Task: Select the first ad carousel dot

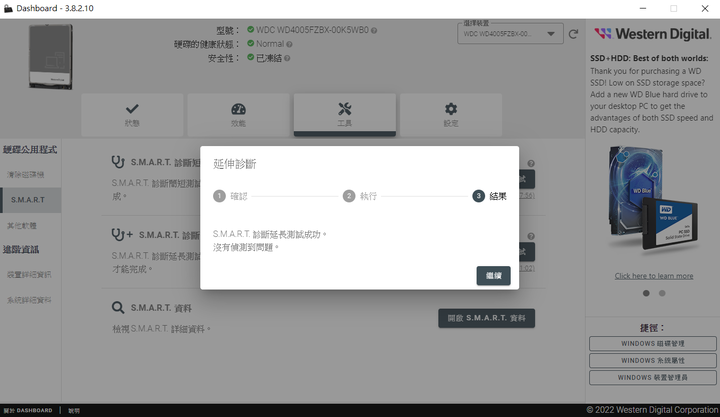Action: pos(646,293)
